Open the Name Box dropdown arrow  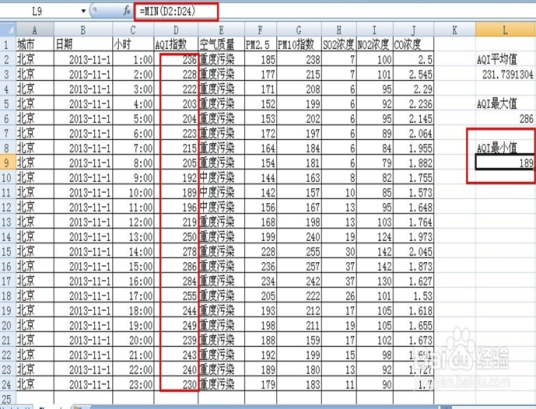tap(83, 11)
